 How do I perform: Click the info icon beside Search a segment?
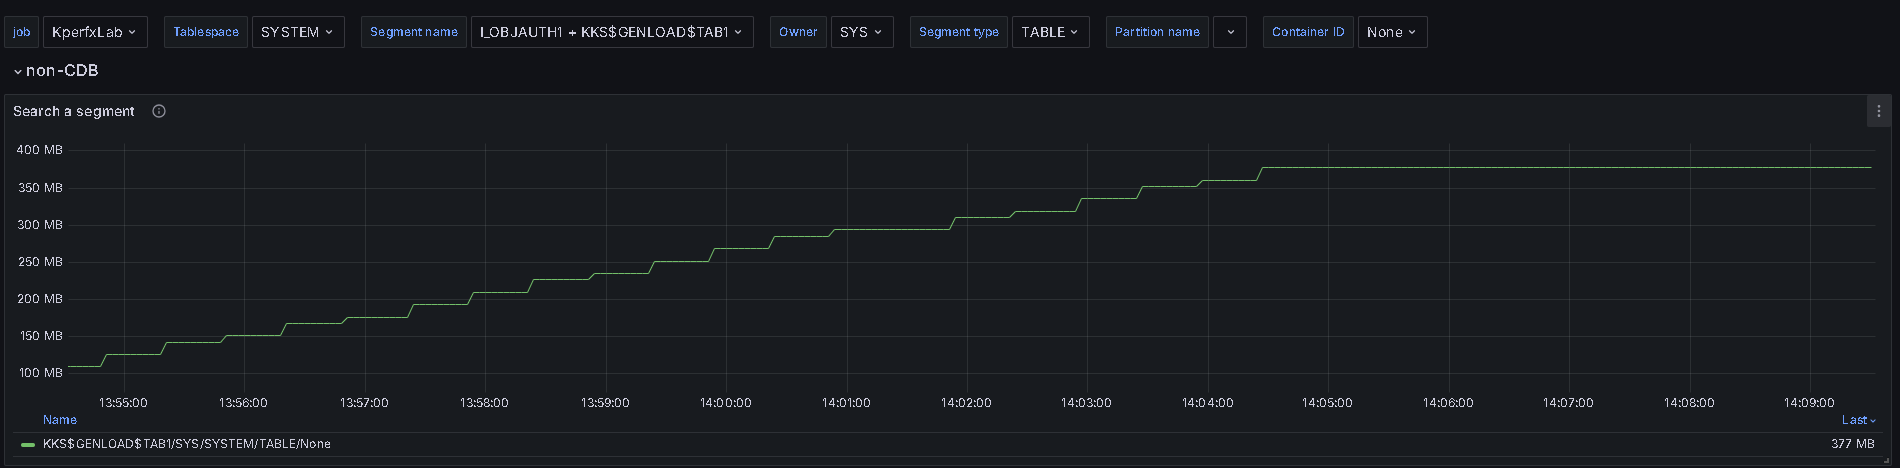click(x=159, y=111)
